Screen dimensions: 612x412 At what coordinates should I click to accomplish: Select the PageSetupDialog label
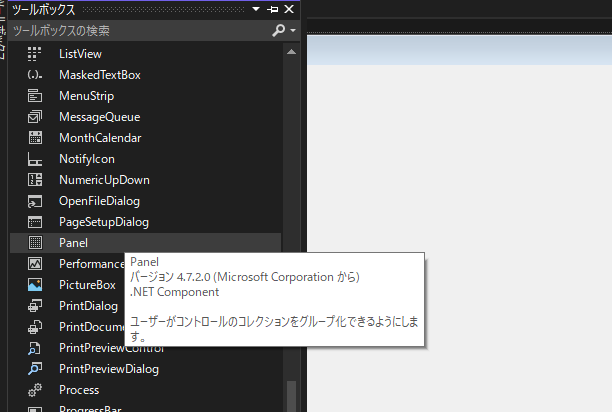pos(104,222)
